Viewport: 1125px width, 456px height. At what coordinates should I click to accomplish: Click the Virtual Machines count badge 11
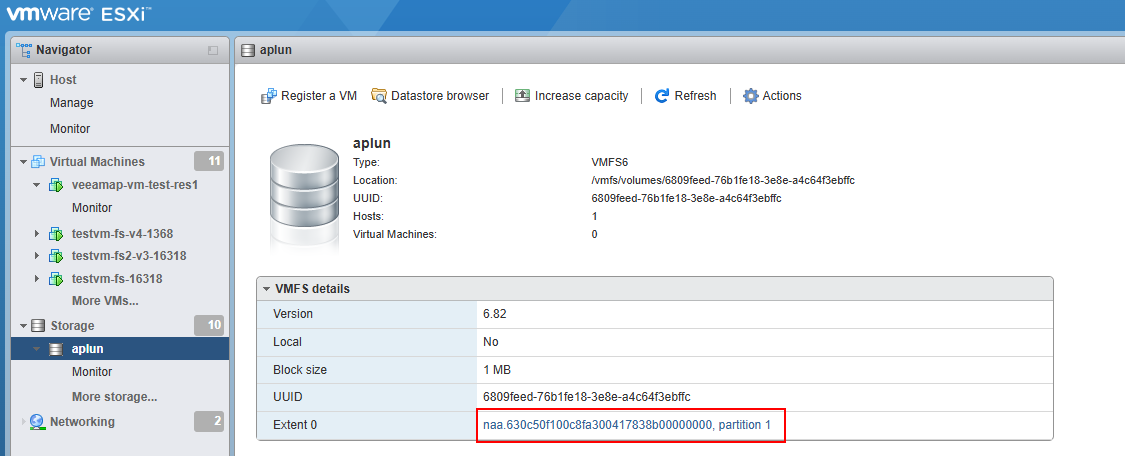coord(209,161)
